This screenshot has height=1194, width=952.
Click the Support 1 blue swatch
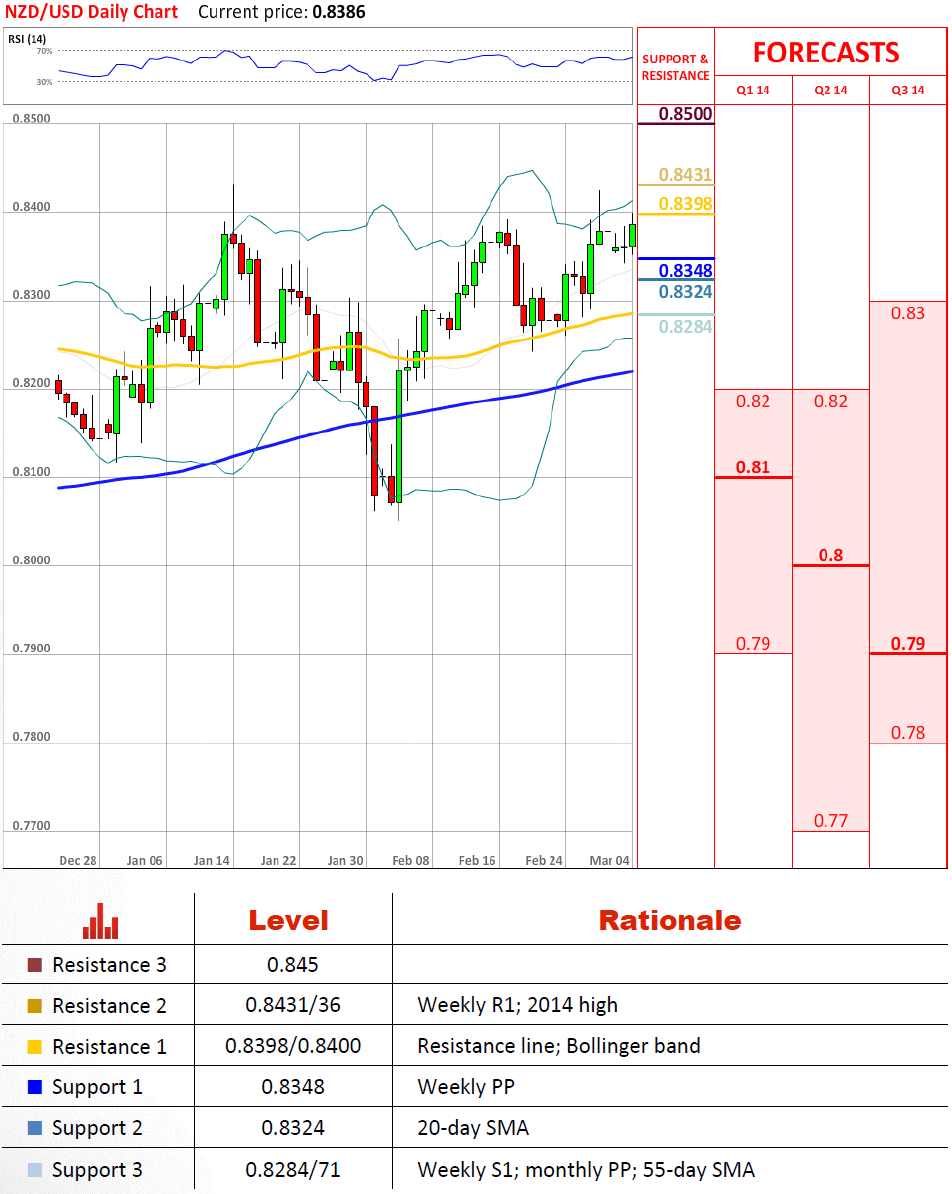pos(35,1087)
